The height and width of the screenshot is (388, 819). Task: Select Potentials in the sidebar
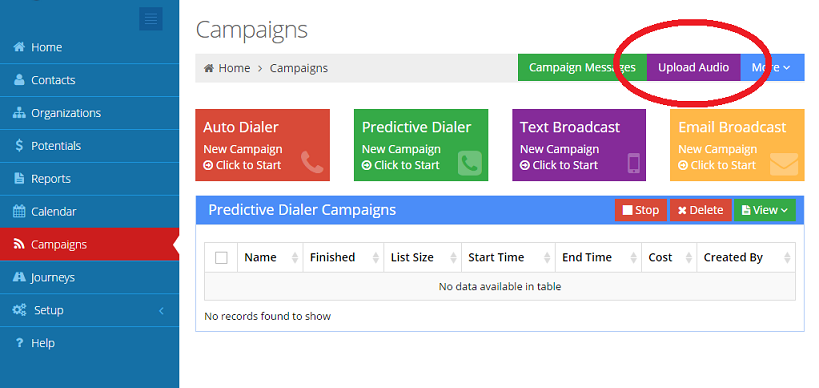tap(89, 146)
